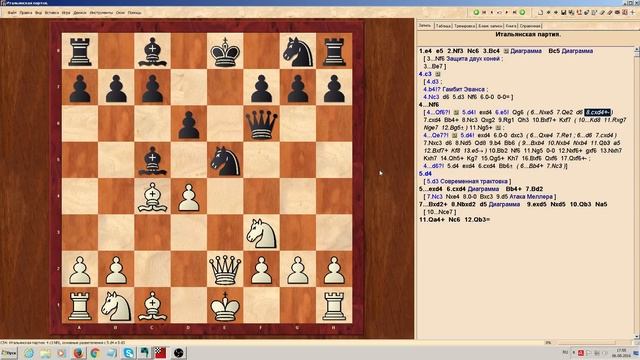Image resolution: width=640 pixels, height=360 pixels.
Task: Click the right green circle toolbar button
Action: click(x=522, y=12)
